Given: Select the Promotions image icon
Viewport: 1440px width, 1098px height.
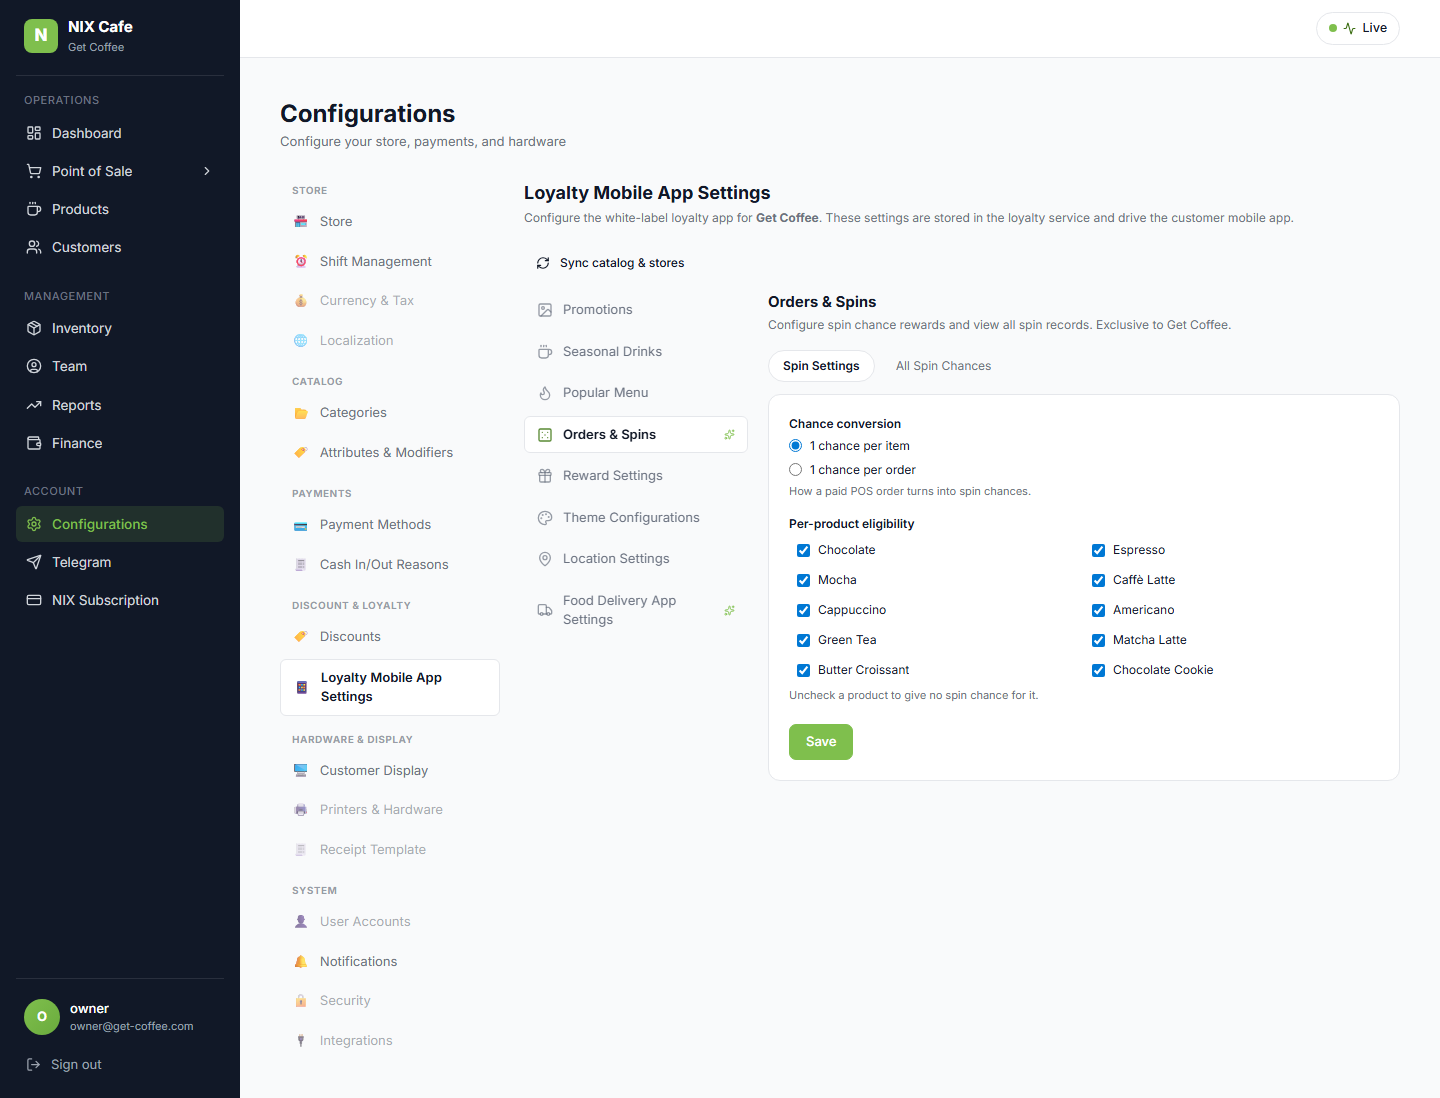Looking at the screenshot, I should click(x=545, y=310).
